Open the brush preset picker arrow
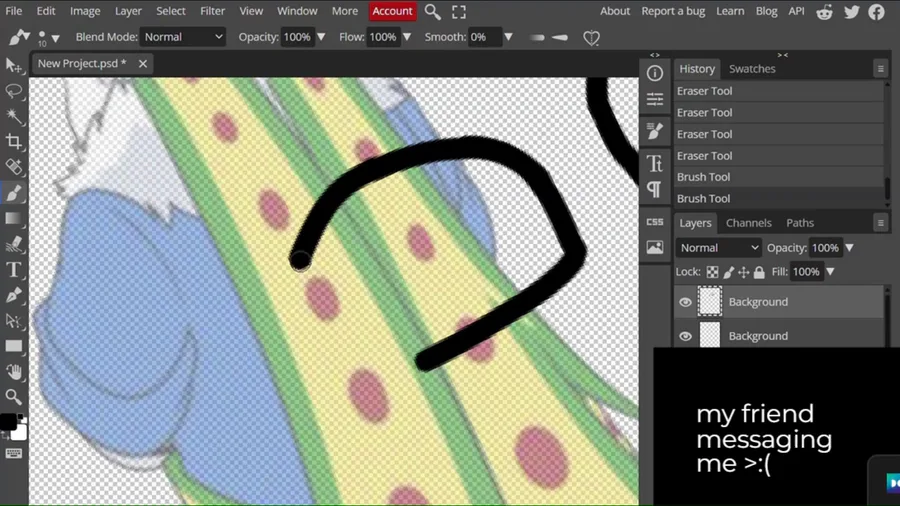The image size is (900, 506). 56,39
